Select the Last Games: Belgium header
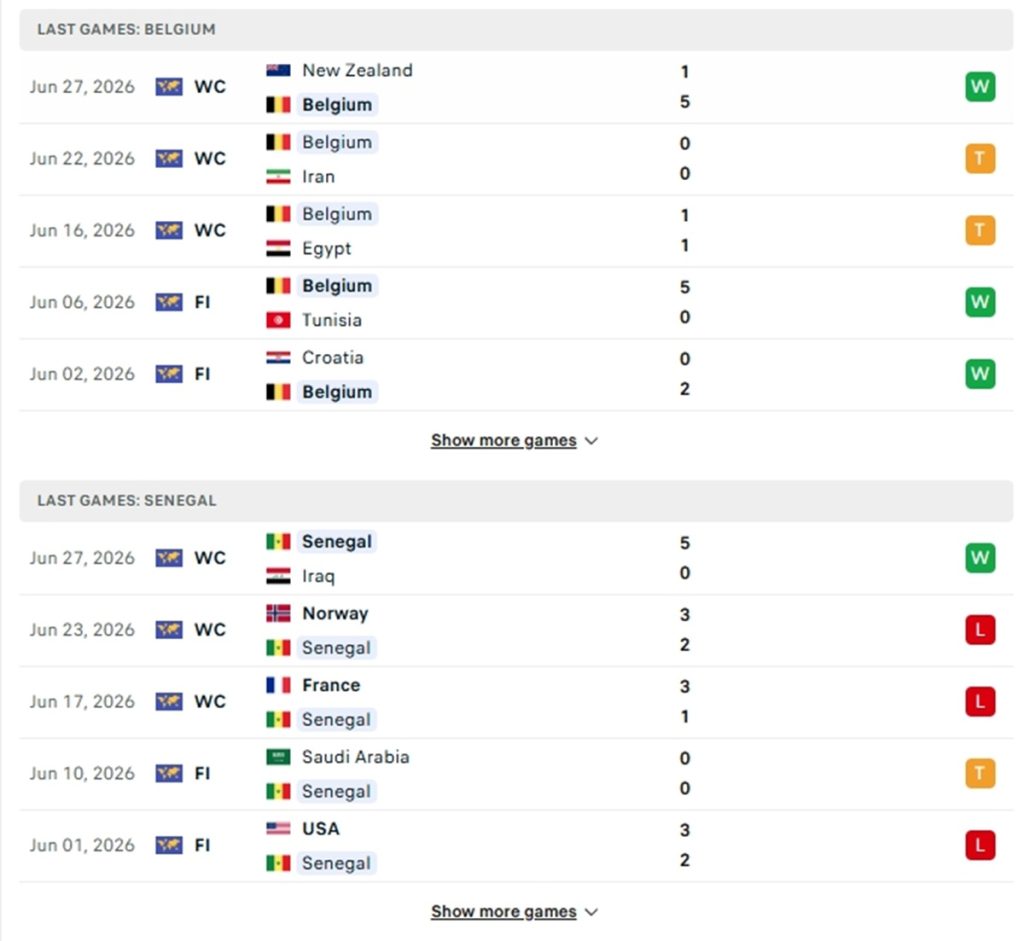Image resolution: width=1024 pixels, height=941 pixels. 516,29
